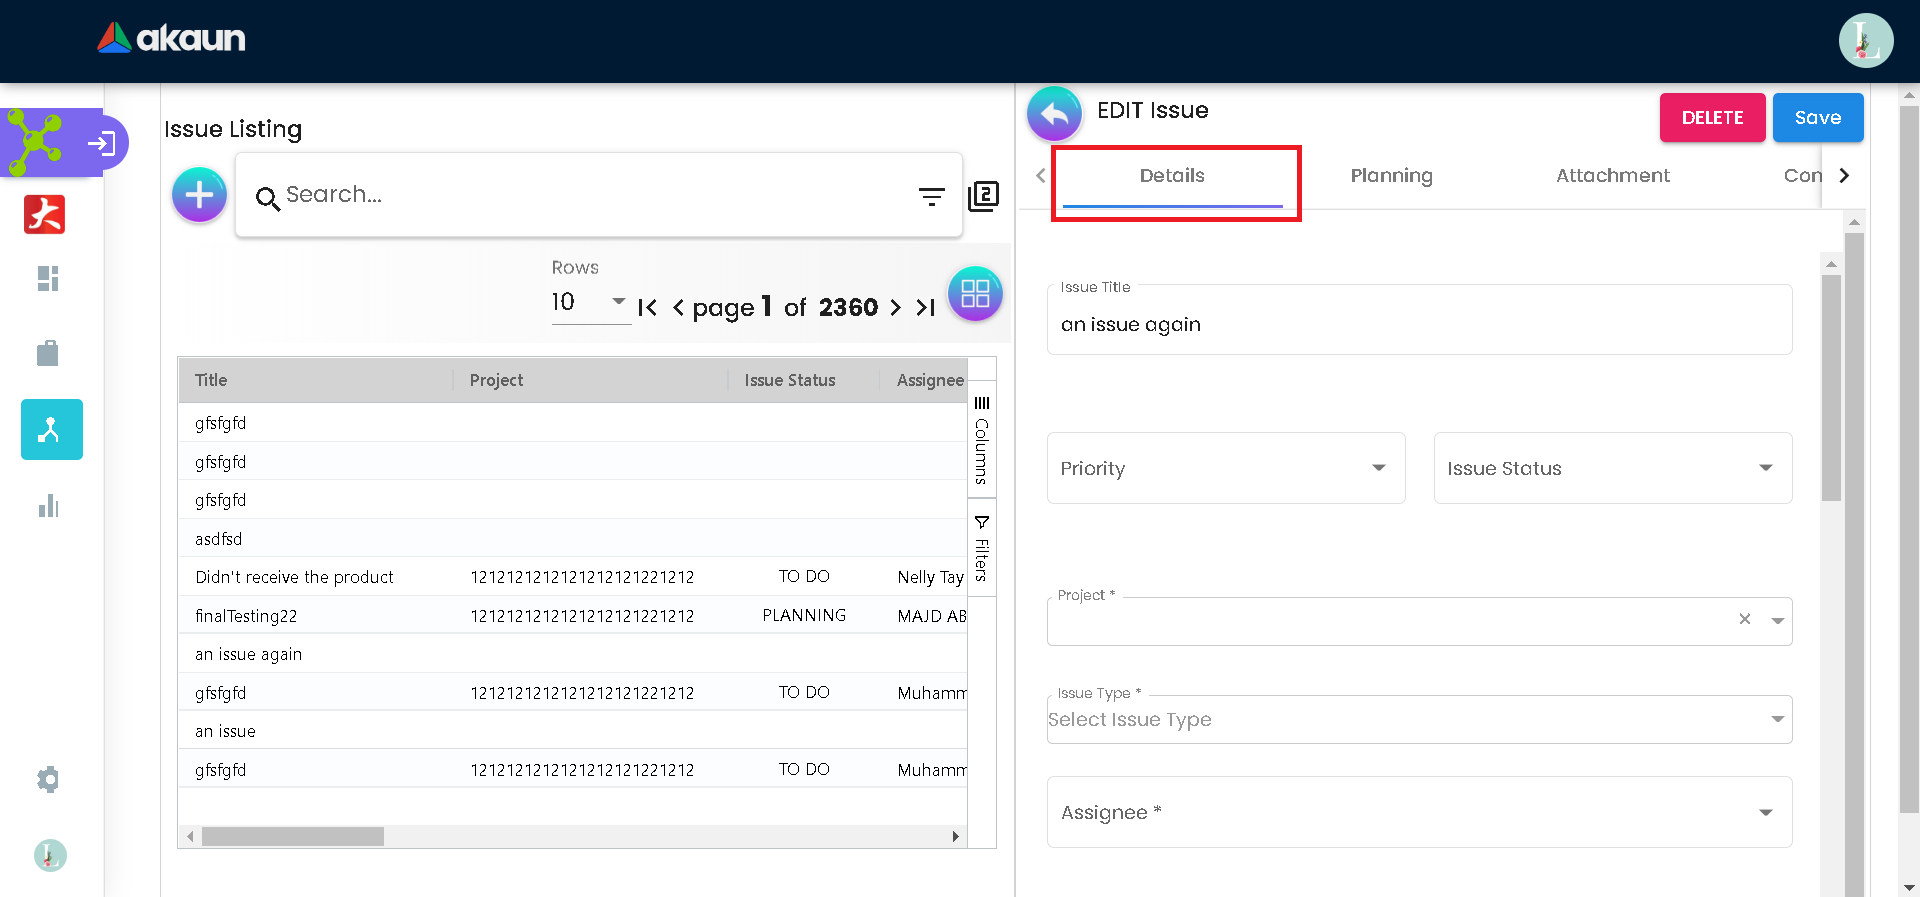Go to first page of listing

click(648, 308)
